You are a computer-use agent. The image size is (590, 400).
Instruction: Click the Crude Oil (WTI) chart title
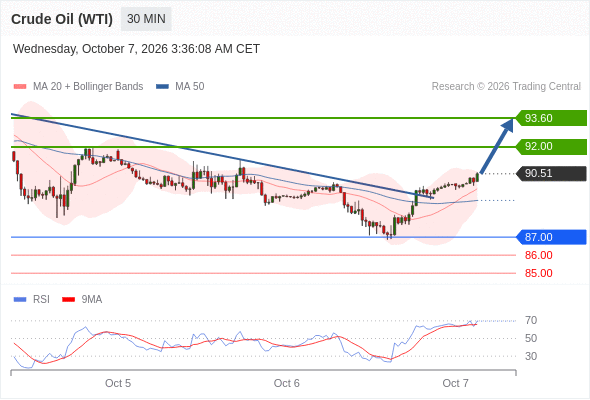[62, 19]
